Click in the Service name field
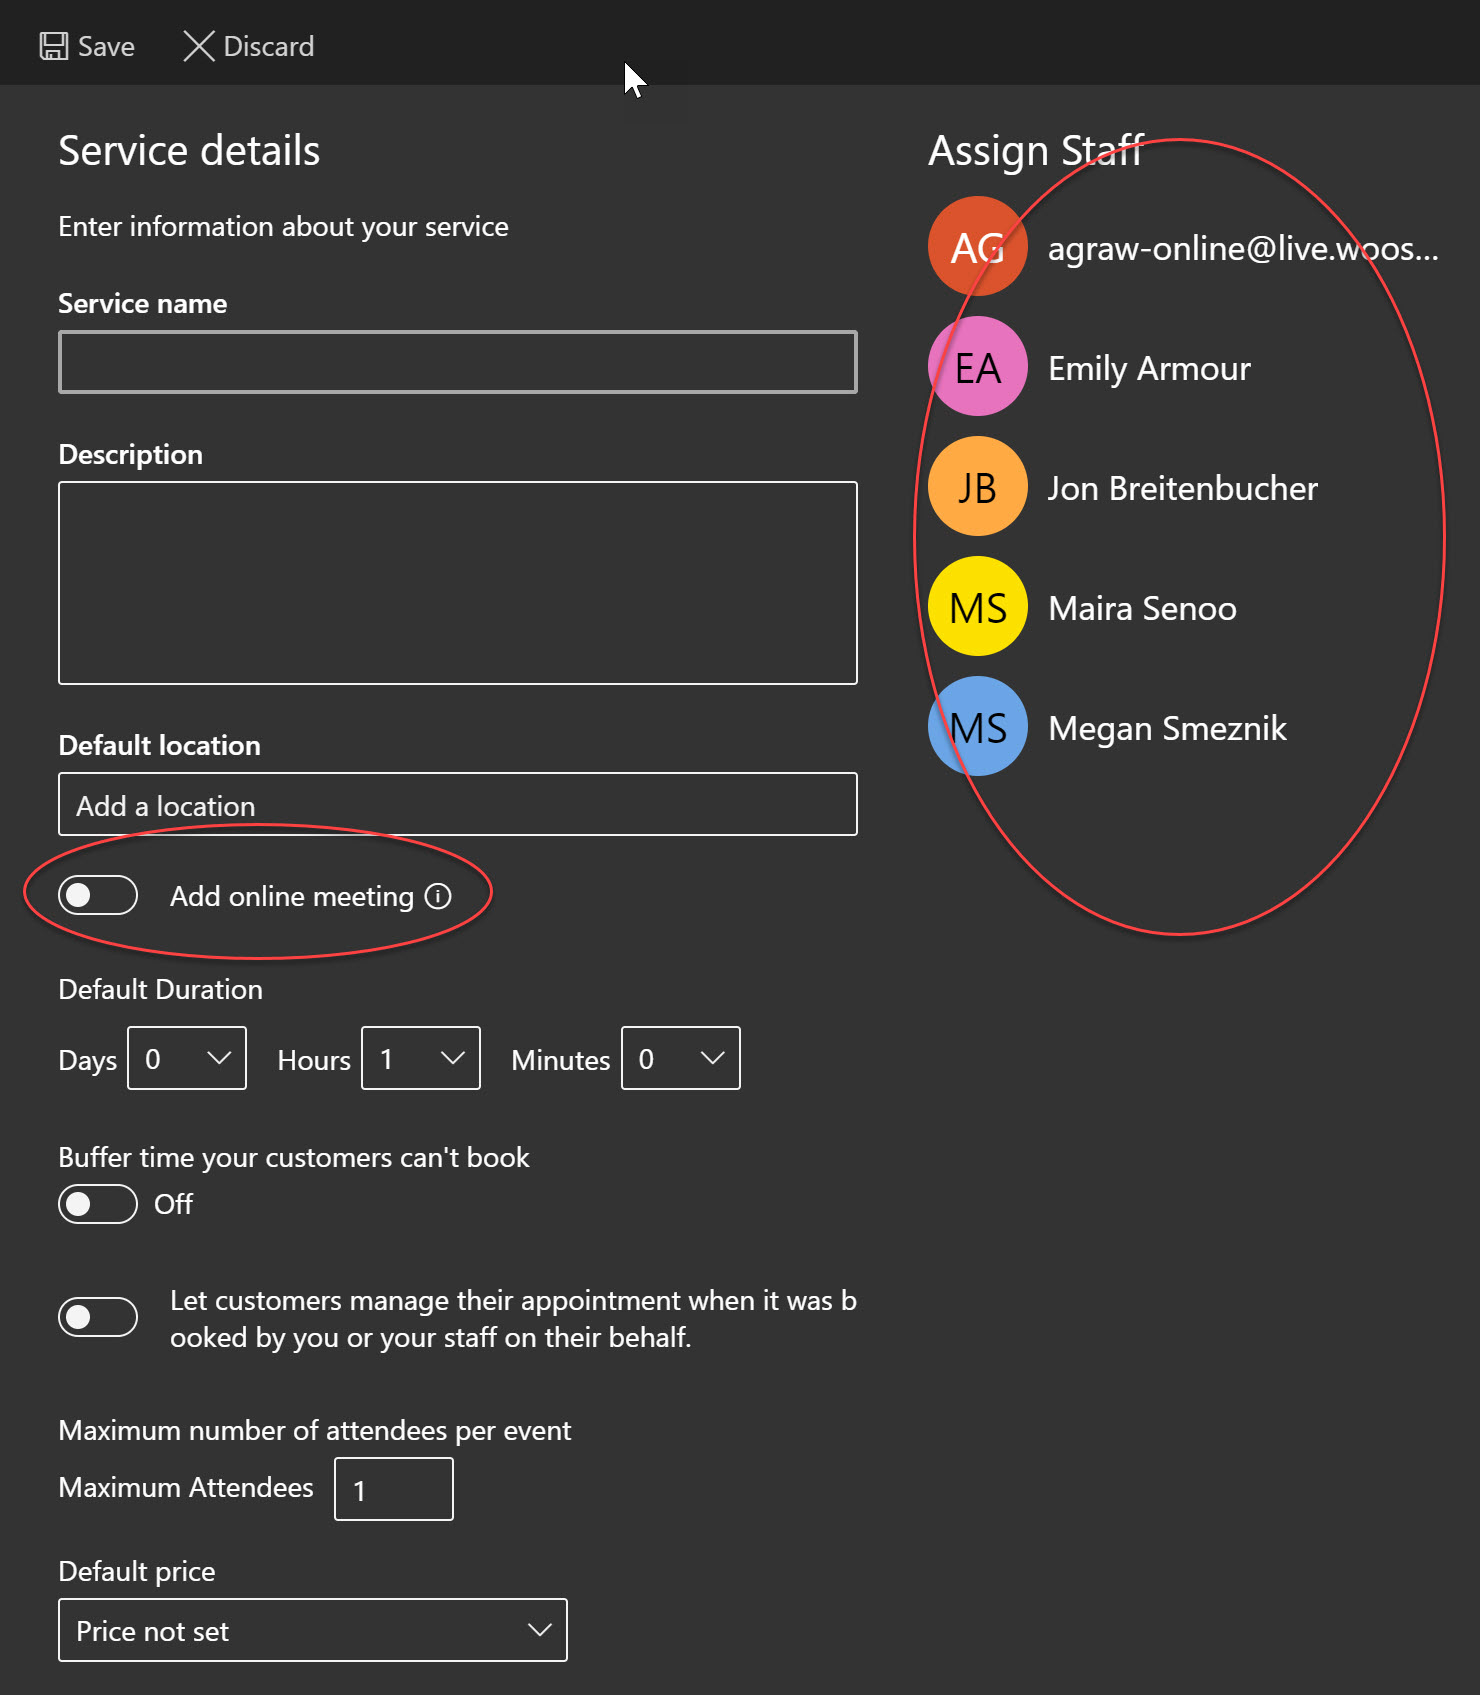Image resolution: width=1480 pixels, height=1695 pixels. click(x=457, y=362)
